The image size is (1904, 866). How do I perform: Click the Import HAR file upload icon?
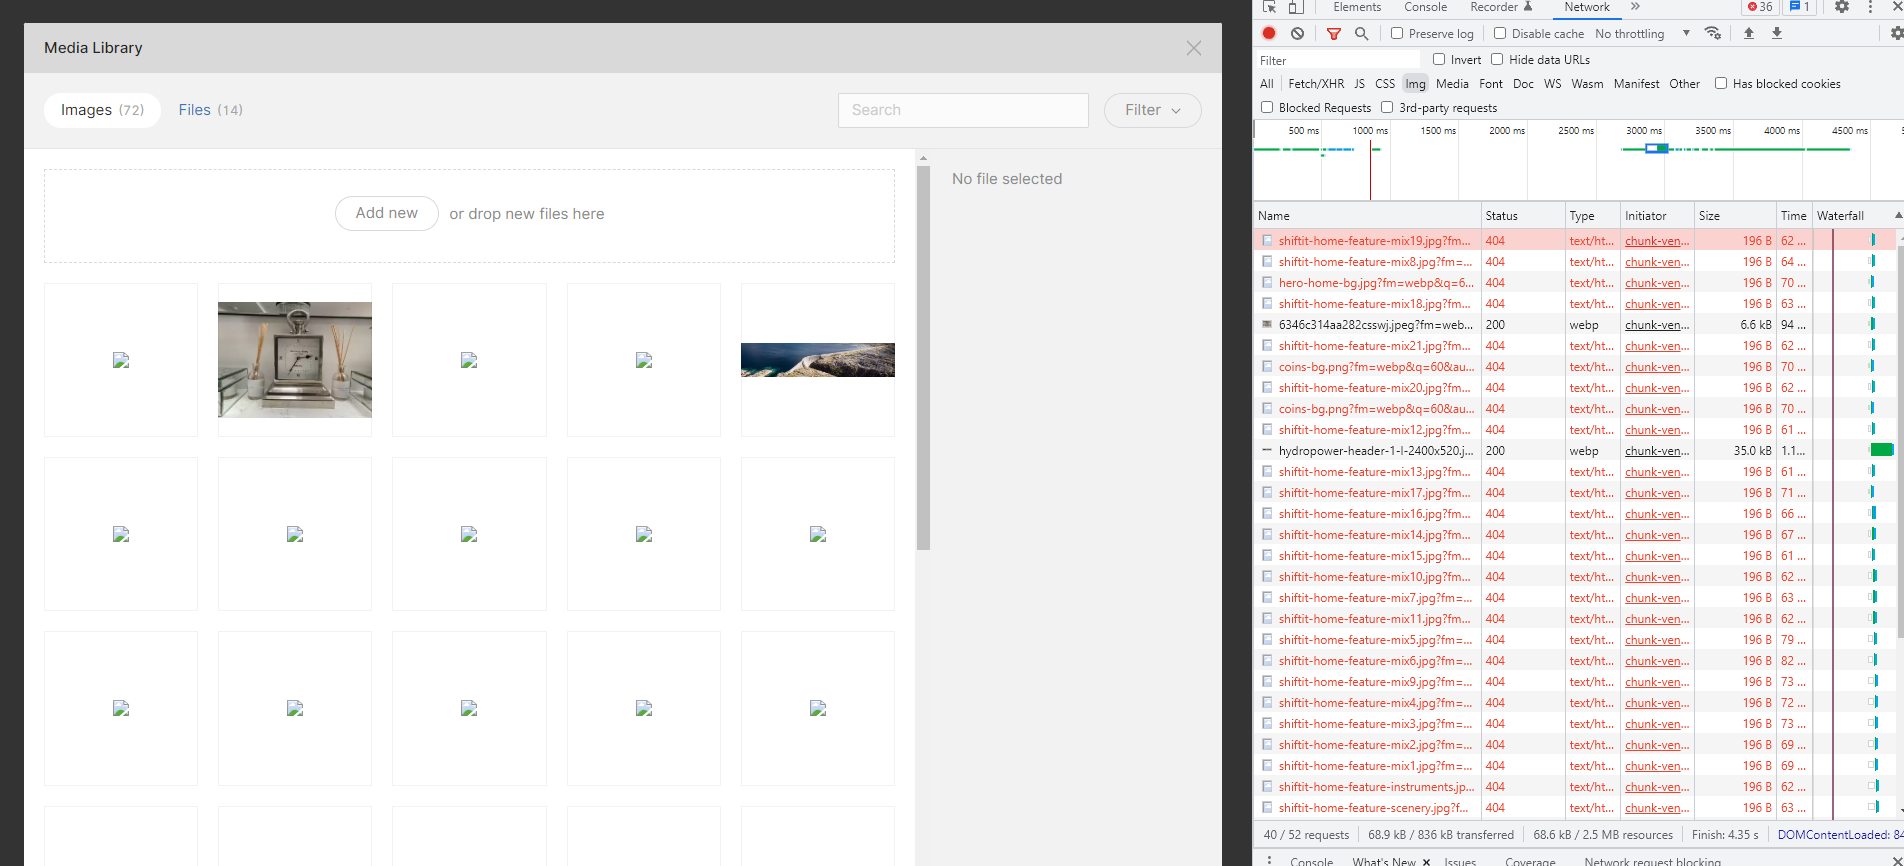click(x=1749, y=33)
